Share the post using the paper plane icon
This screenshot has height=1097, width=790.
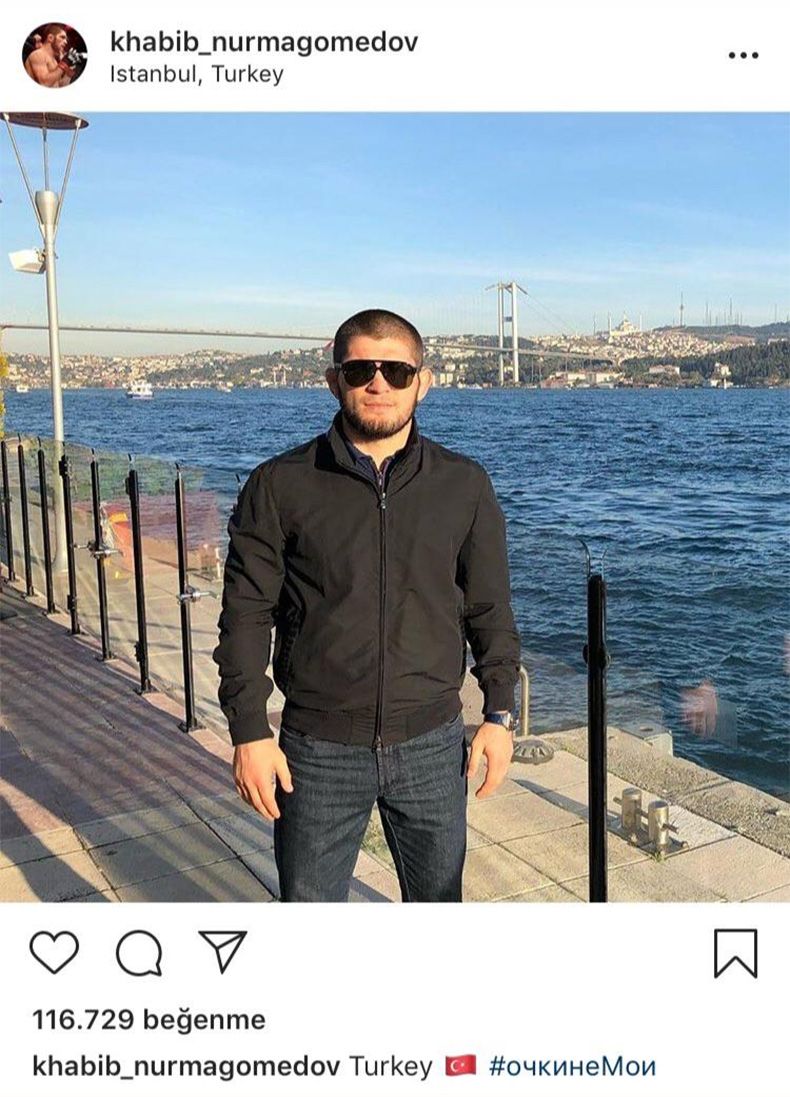[223, 951]
